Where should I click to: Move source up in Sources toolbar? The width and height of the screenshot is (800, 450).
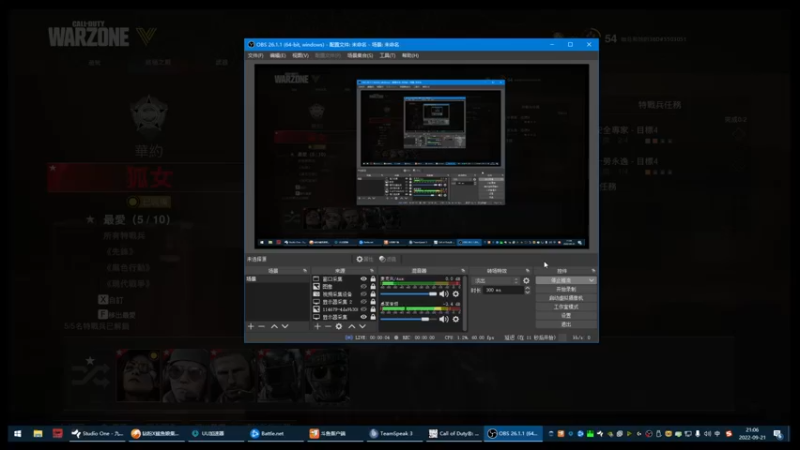click(352, 327)
